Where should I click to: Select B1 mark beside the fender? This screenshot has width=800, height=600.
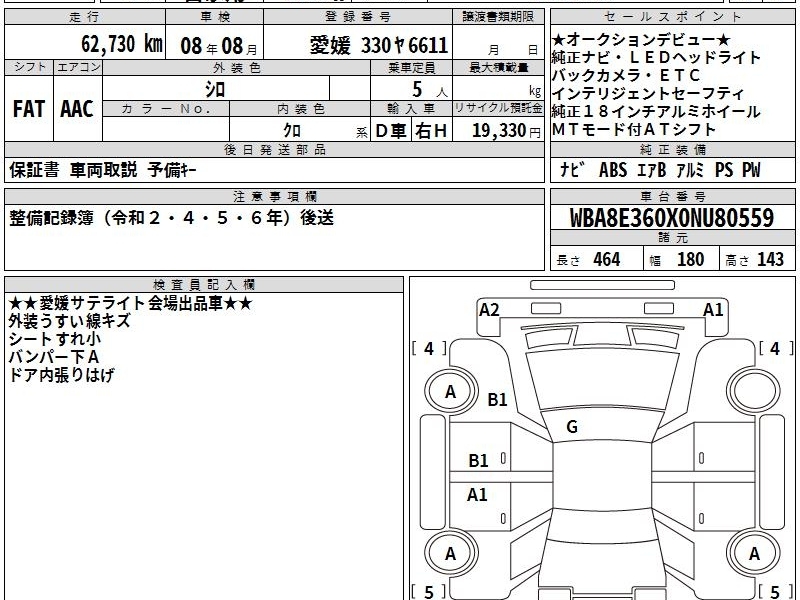click(497, 399)
